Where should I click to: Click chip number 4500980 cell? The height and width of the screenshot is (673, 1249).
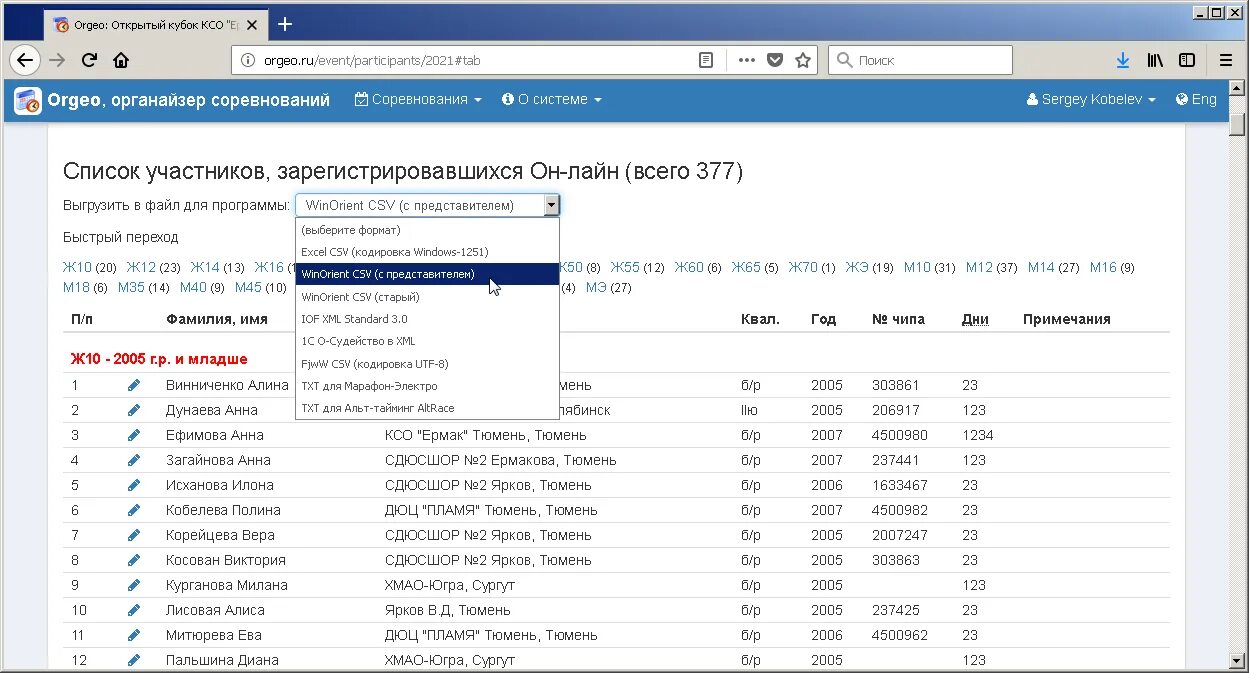pos(900,435)
